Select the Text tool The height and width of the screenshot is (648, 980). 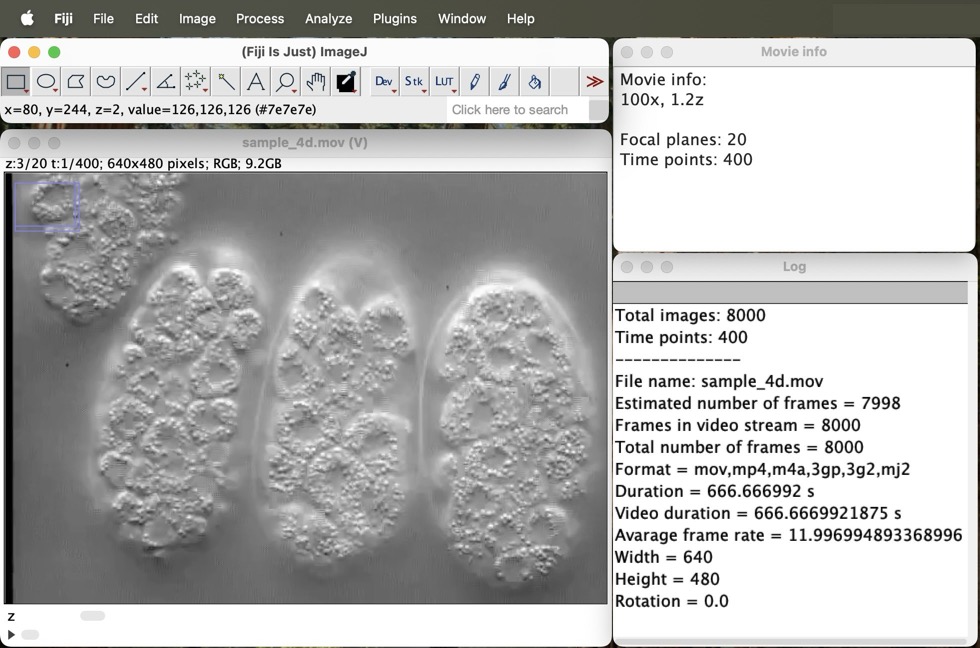point(256,82)
